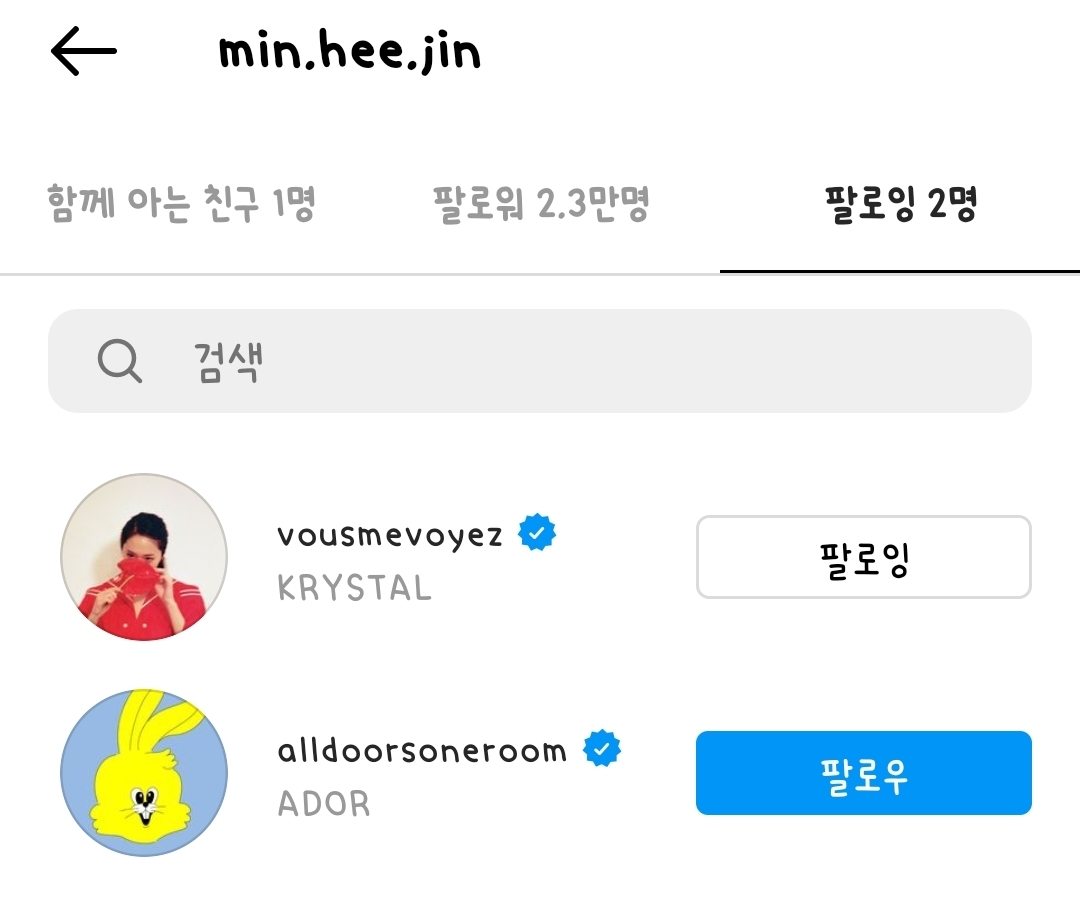This screenshot has width=1080, height=913.
Task: Click the ADOR display name
Action: click(324, 804)
